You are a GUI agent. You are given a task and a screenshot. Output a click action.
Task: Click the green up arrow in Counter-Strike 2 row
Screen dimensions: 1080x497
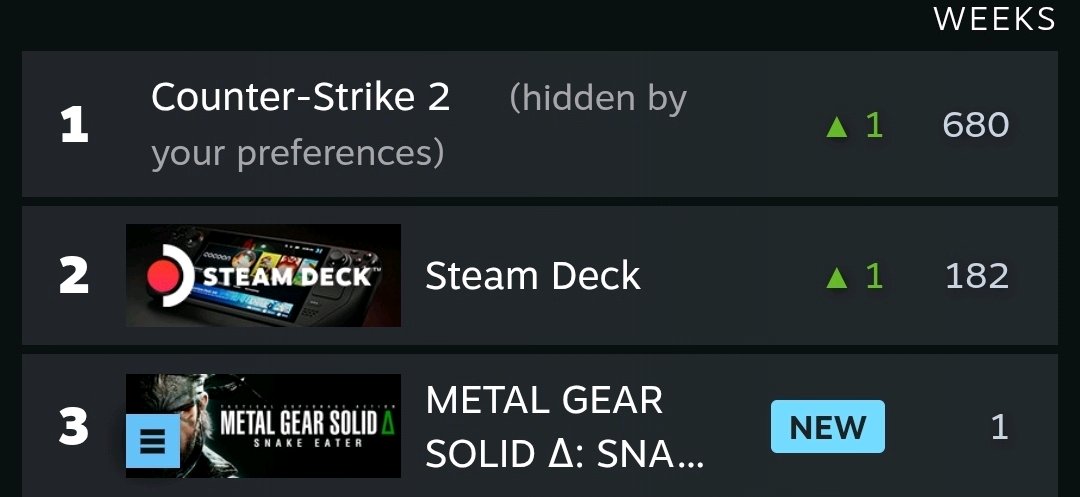pyautogui.click(x=837, y=126)
